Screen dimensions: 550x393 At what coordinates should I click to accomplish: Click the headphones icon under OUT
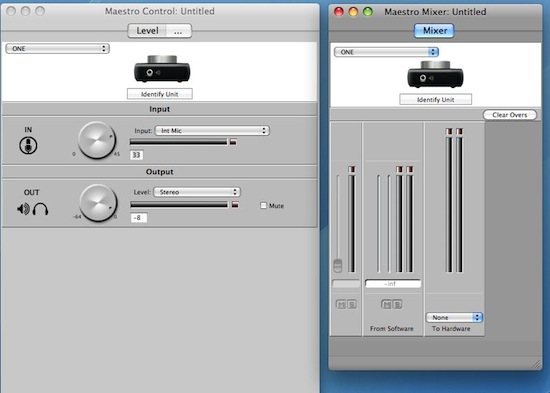click(x=40, y=209)
